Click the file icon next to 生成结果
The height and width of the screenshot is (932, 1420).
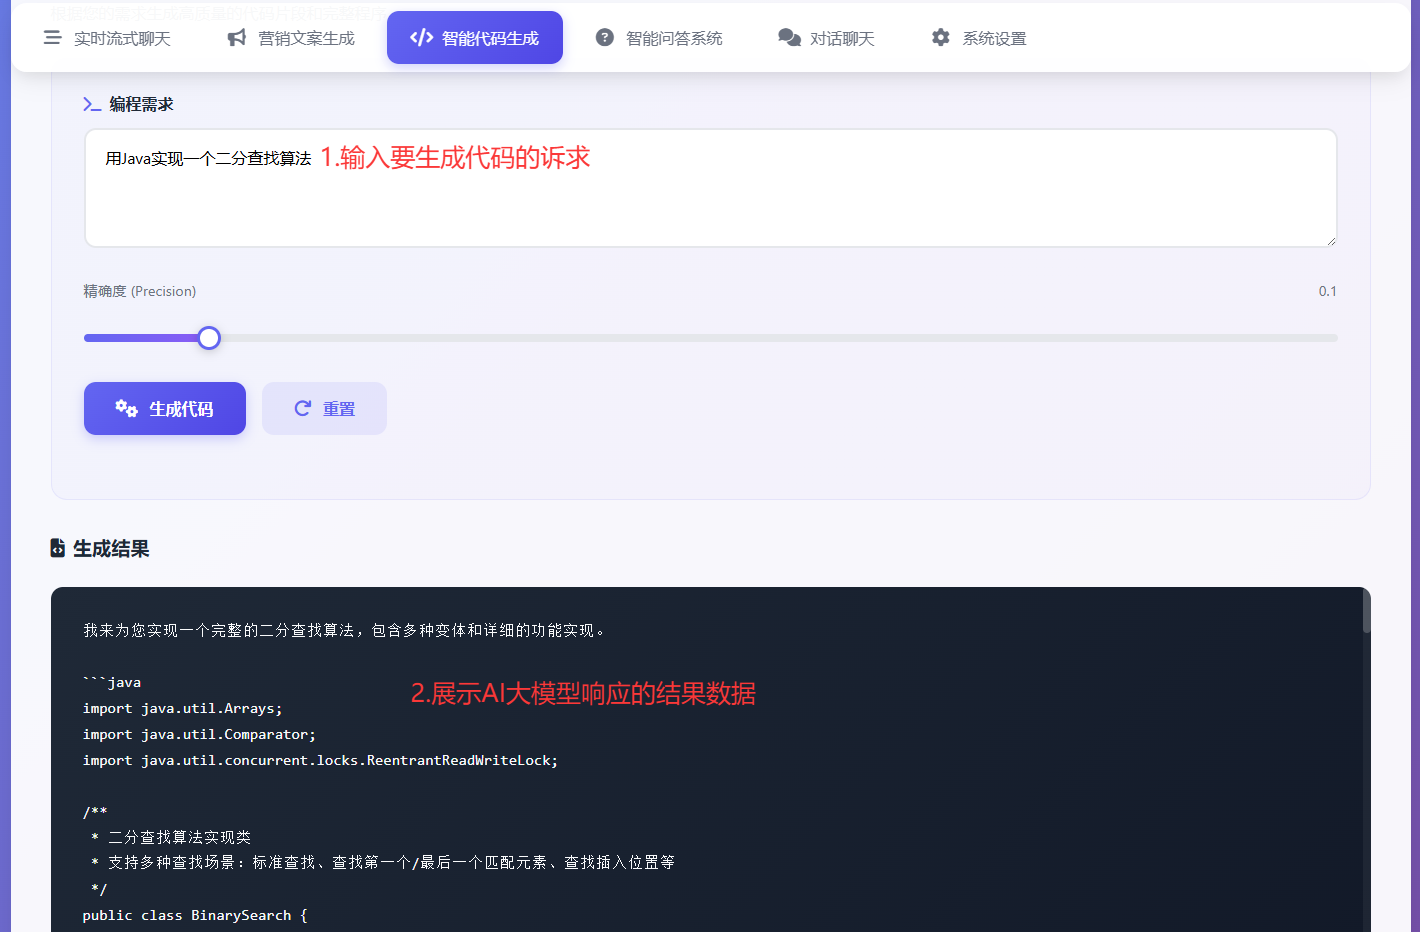tap(58, 548)
